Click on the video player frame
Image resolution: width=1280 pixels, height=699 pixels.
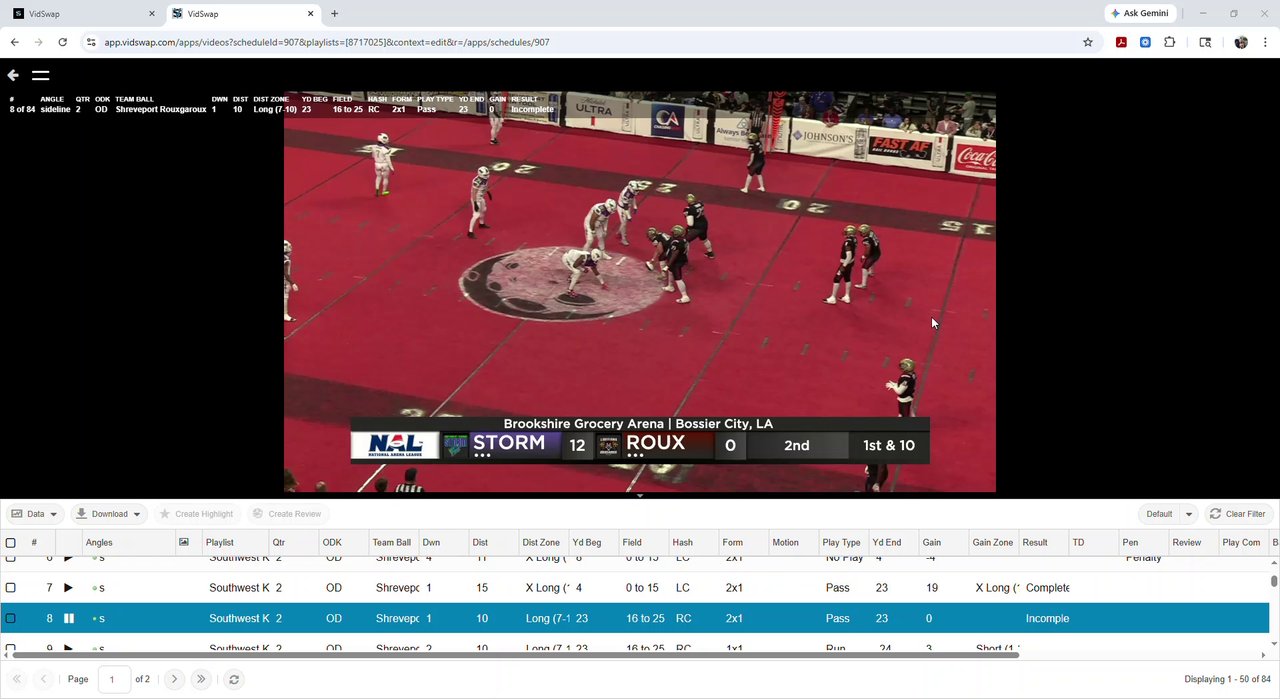pos(640,292)
